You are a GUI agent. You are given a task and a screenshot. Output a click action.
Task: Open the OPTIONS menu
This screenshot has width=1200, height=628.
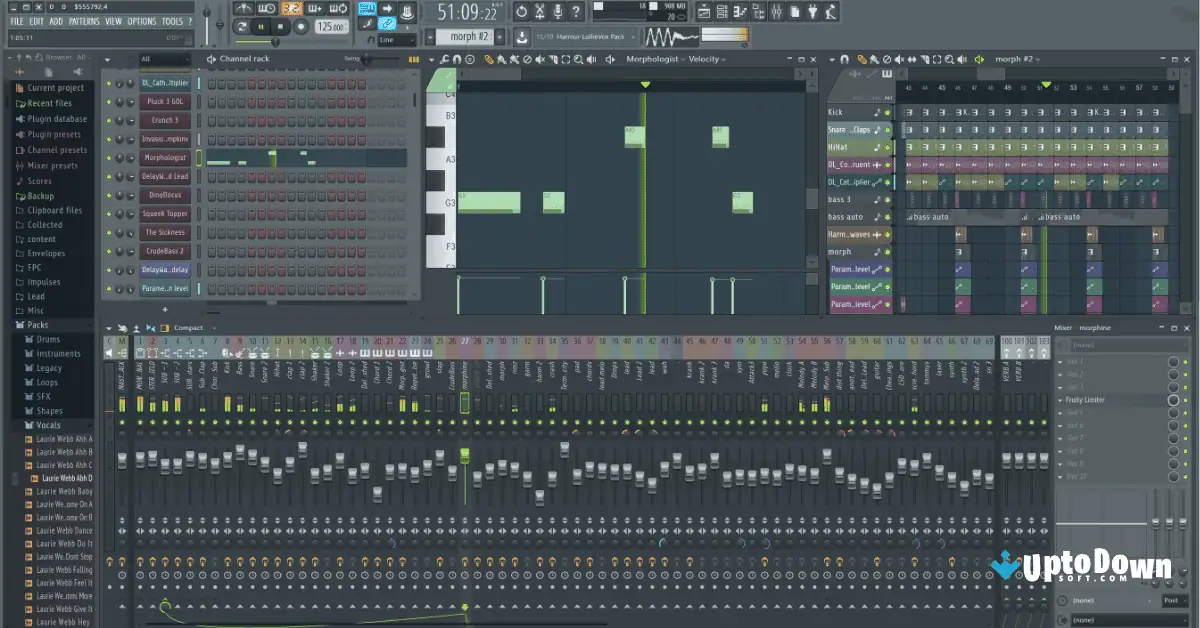(x=141, y=21)
